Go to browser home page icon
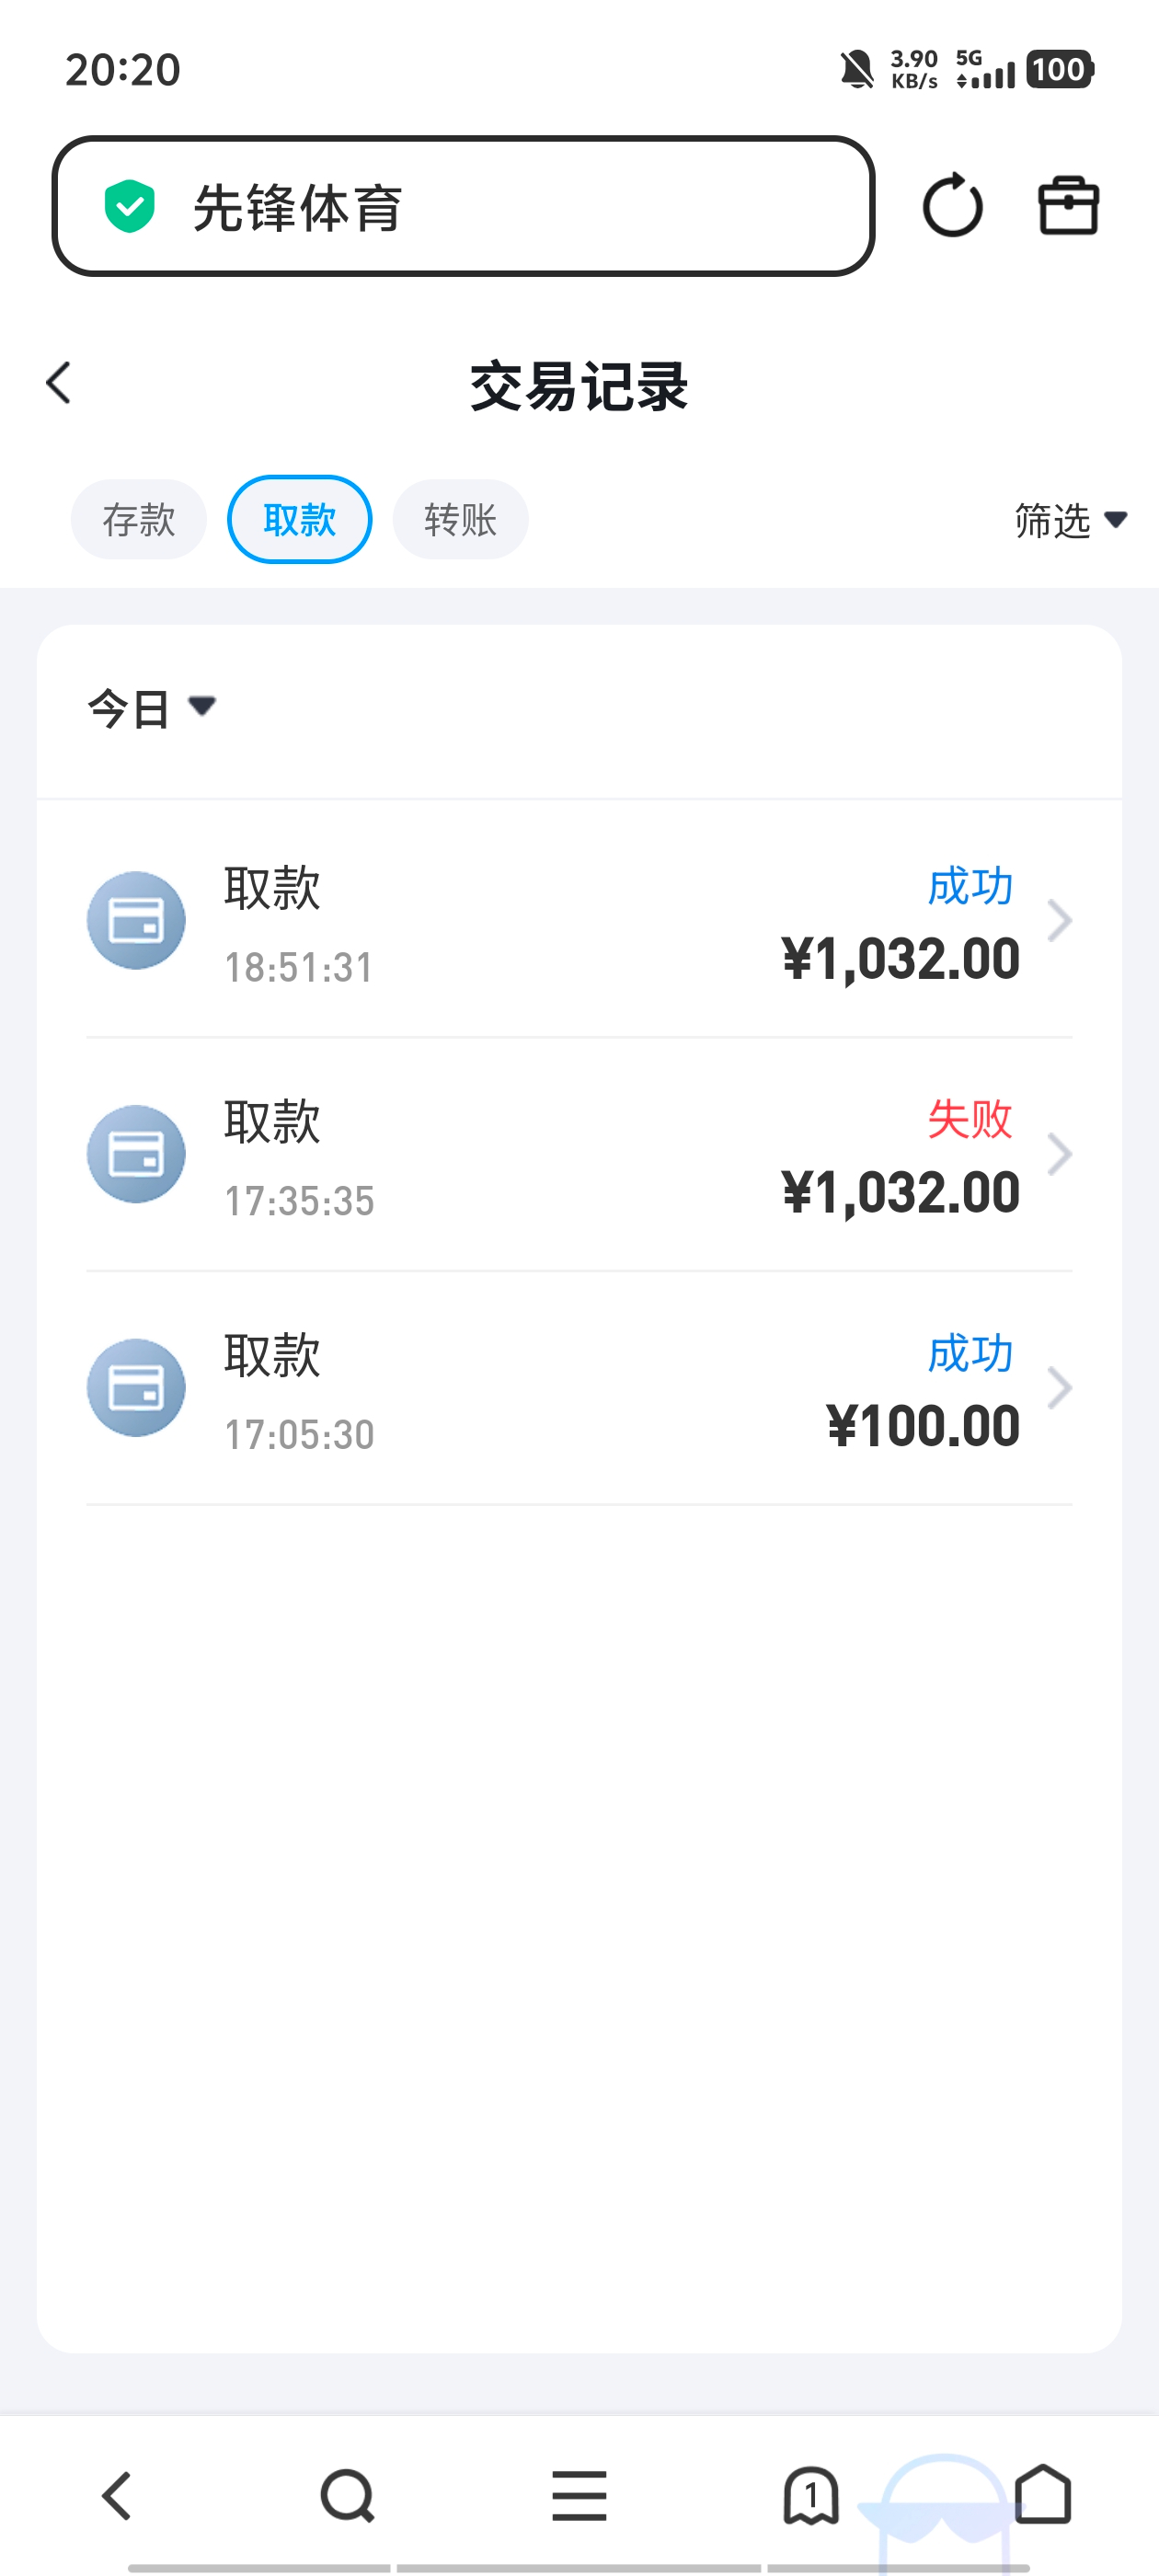1159x2576 pixels. coord(1043,2494)
